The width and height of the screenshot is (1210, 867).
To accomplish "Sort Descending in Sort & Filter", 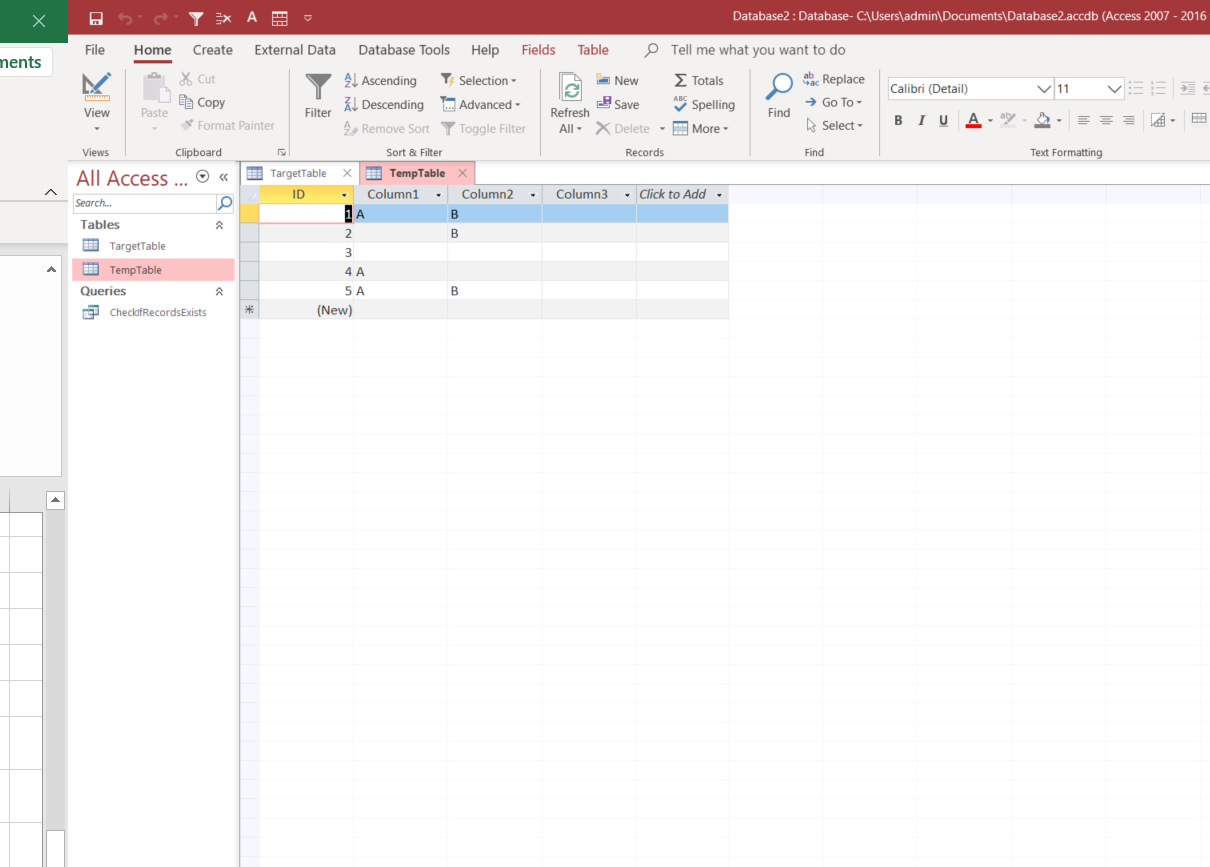I will (x=384, y=105).
